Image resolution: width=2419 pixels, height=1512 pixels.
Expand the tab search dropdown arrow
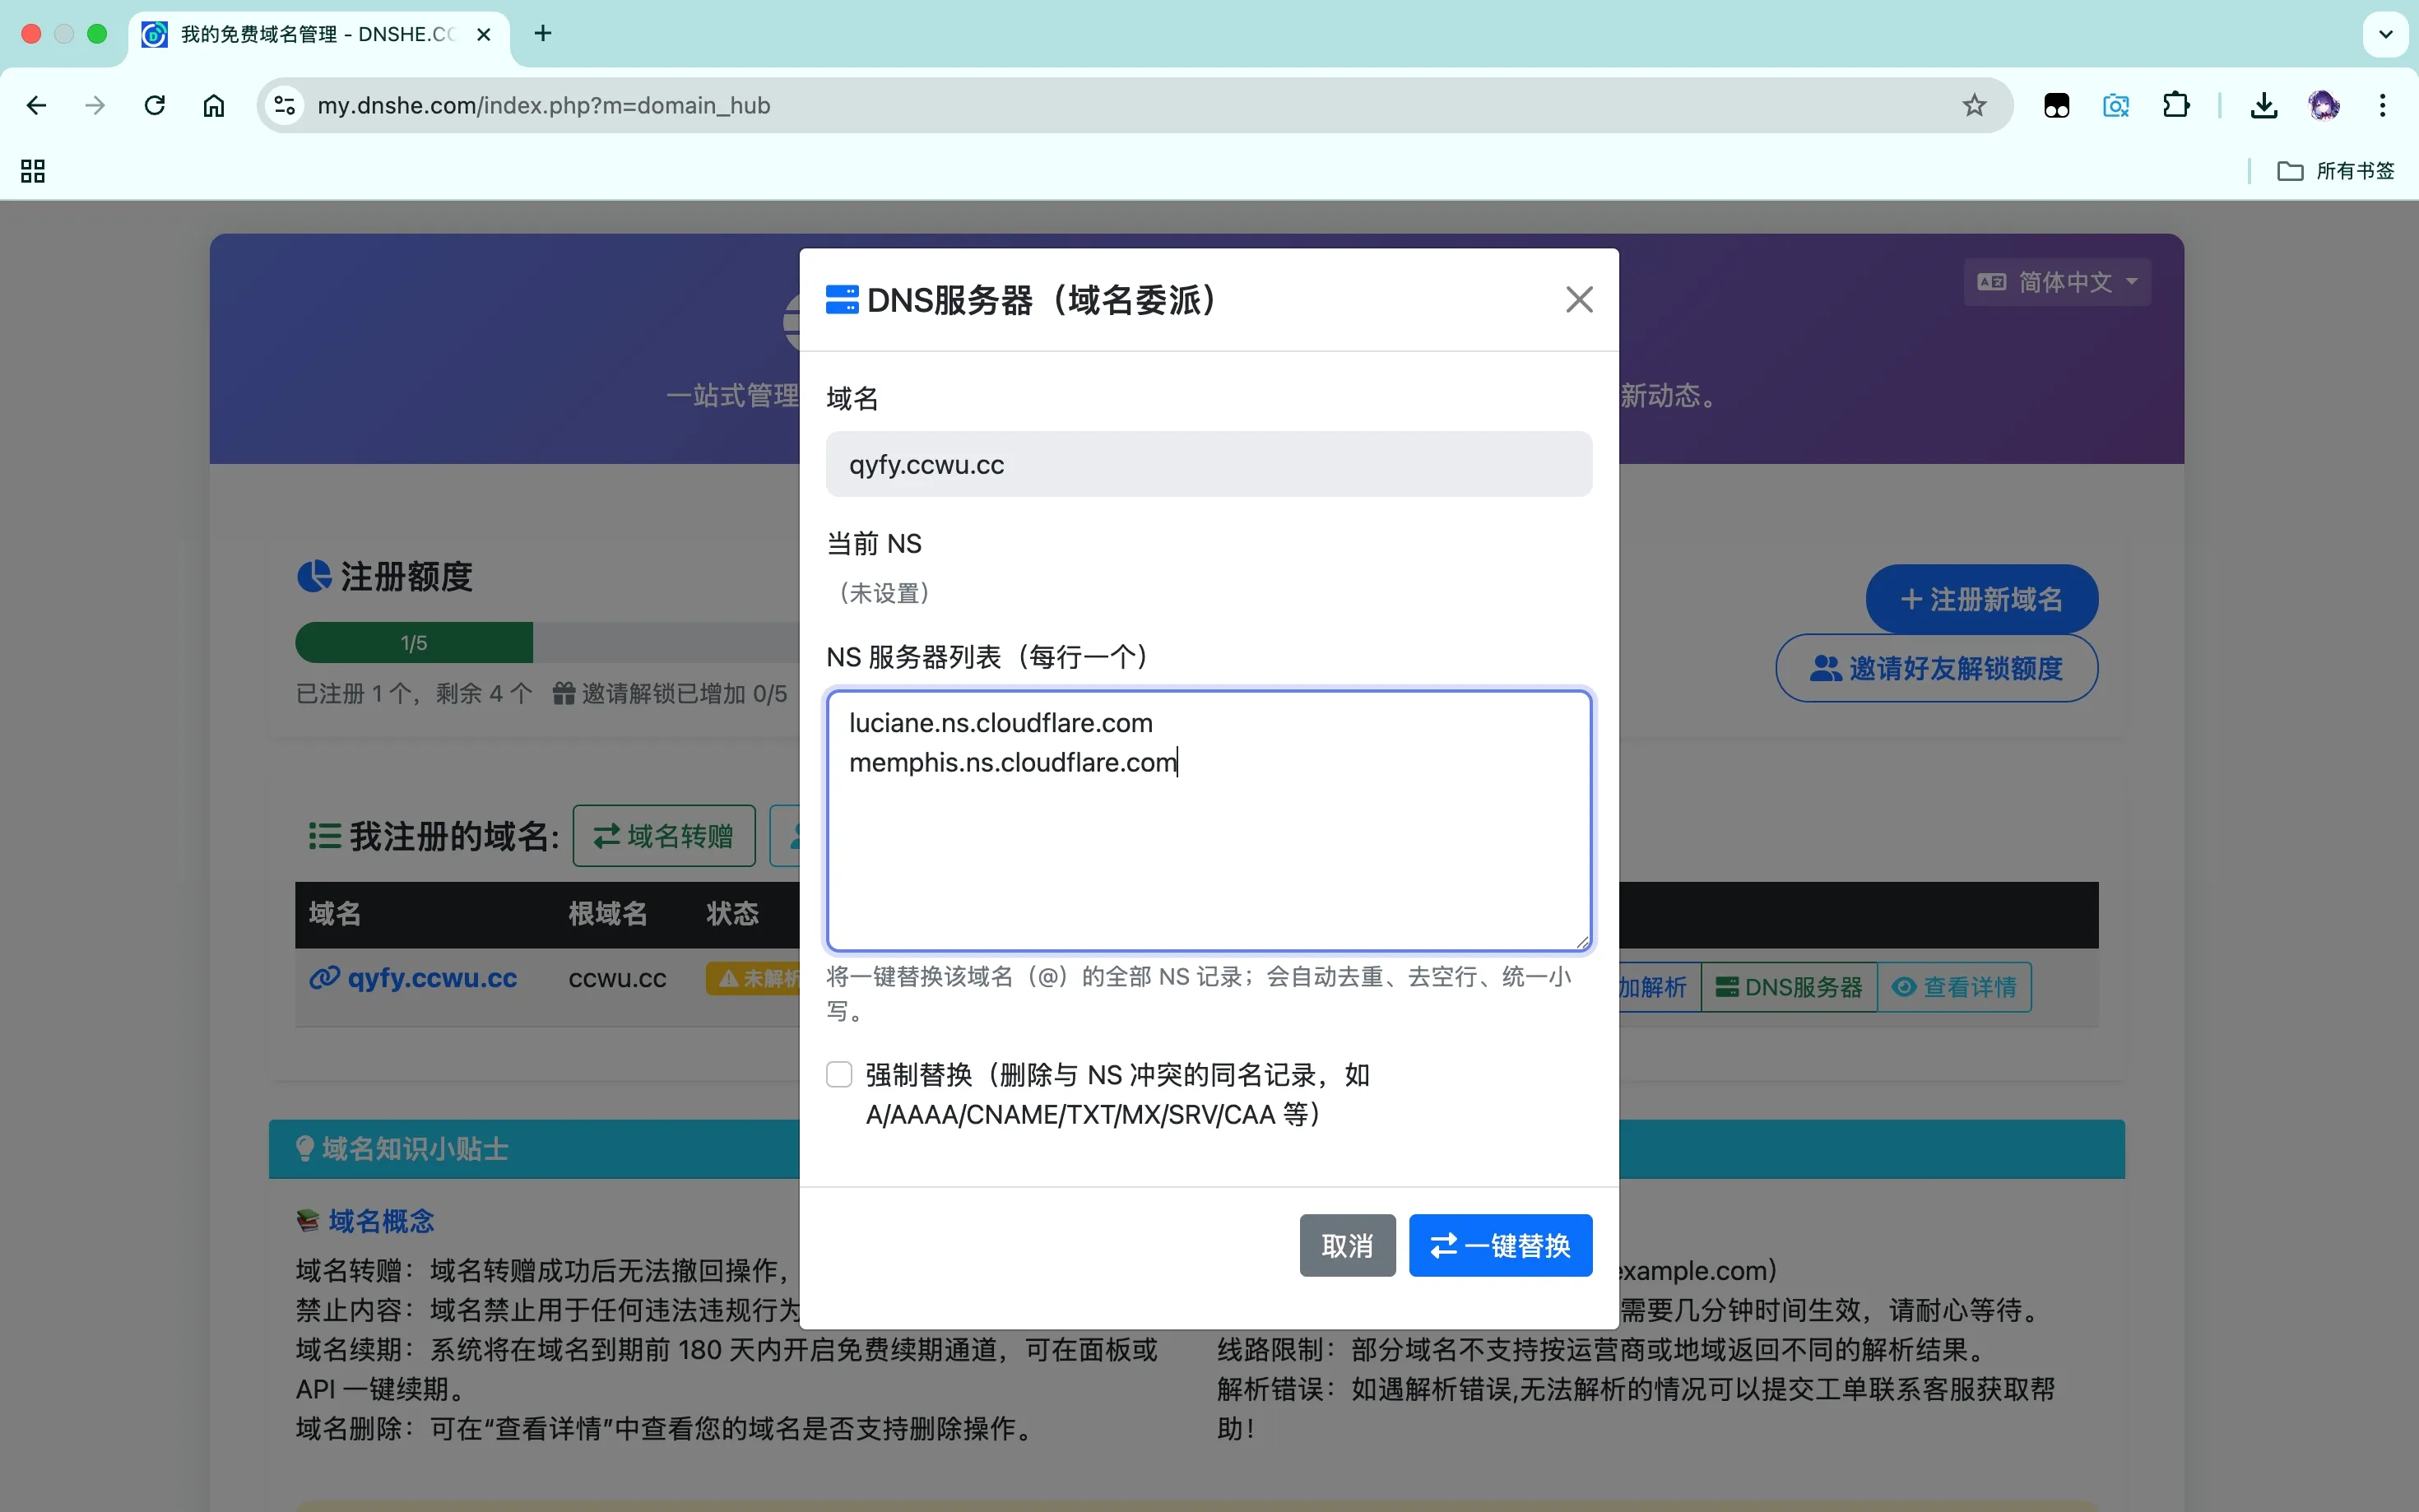tap(2385, 34)
